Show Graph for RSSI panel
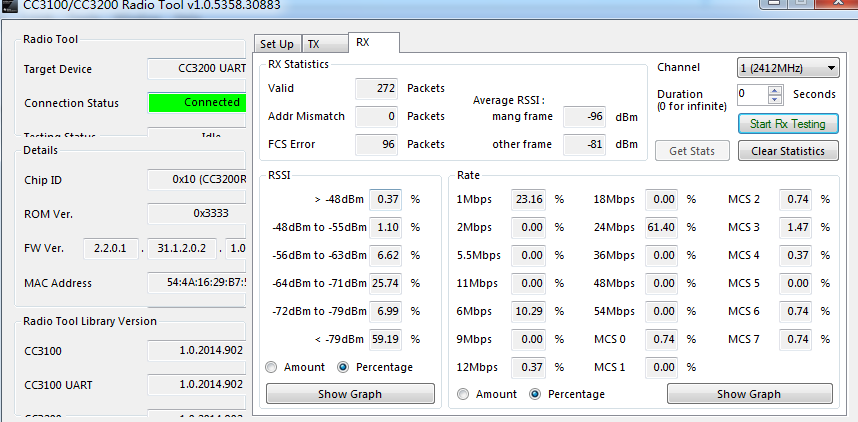This screenshot has height=422, width=858. point(350,394)
